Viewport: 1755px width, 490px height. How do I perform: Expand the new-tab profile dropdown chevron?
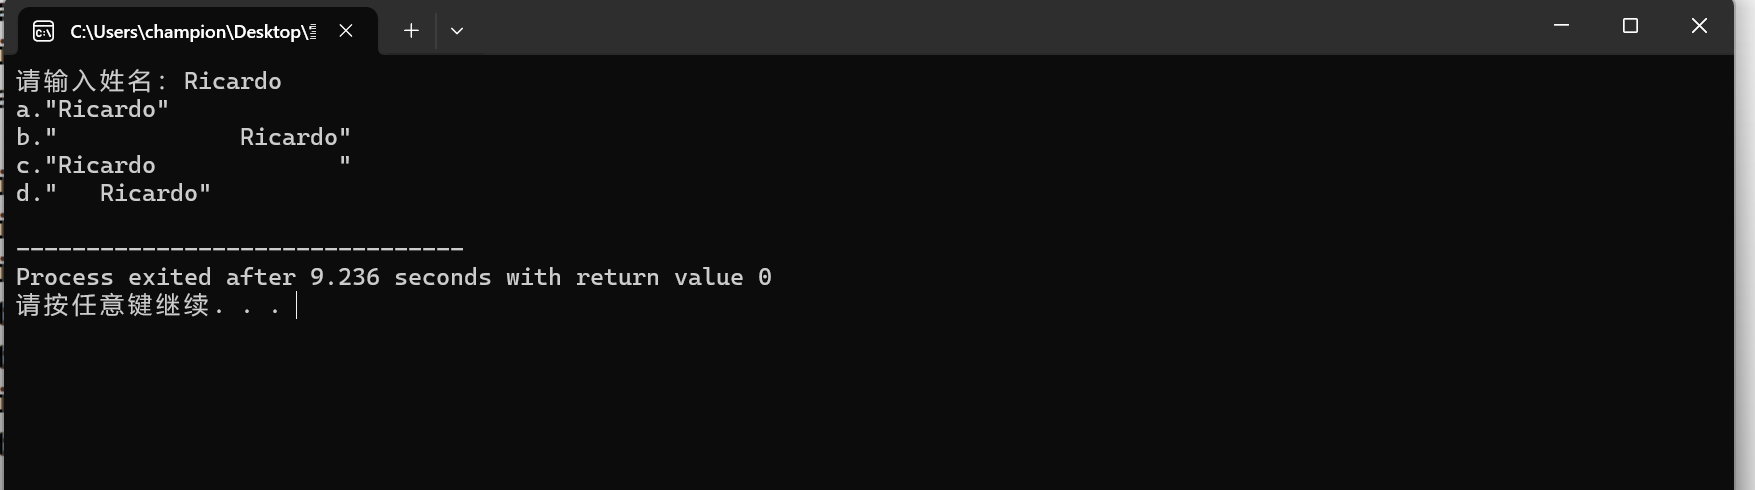pyautogui.click(x=457, y=31)
